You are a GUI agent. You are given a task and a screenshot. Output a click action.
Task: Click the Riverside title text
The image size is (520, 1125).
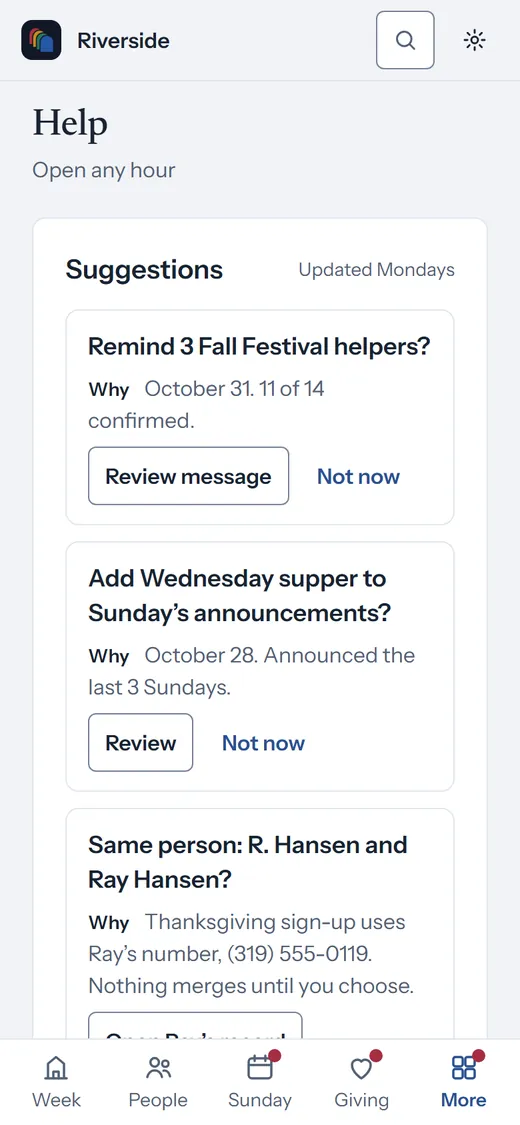pos(123,40)
